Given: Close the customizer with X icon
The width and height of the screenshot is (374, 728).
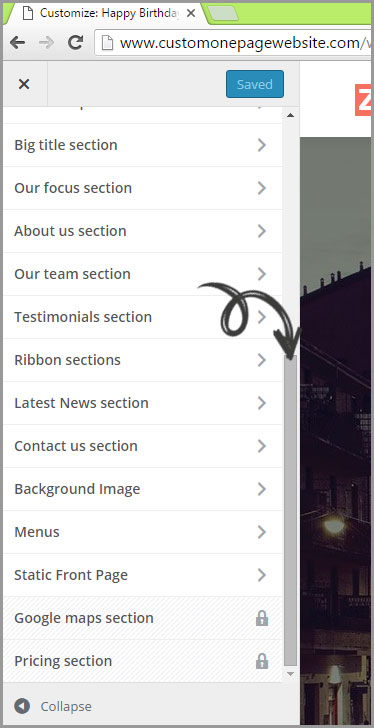Looking at the screenshot, I should pos(24,84).
